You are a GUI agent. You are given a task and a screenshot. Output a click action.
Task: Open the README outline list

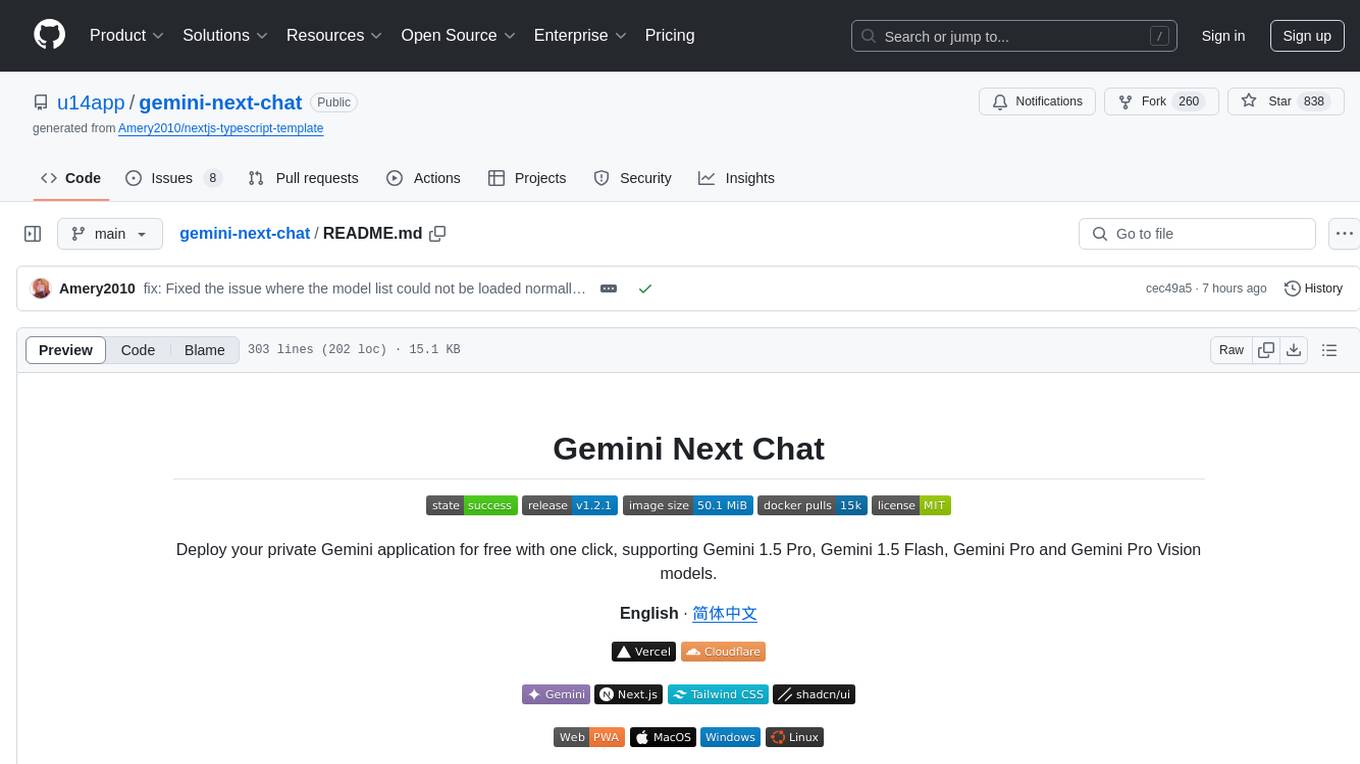coord(1329,350)
